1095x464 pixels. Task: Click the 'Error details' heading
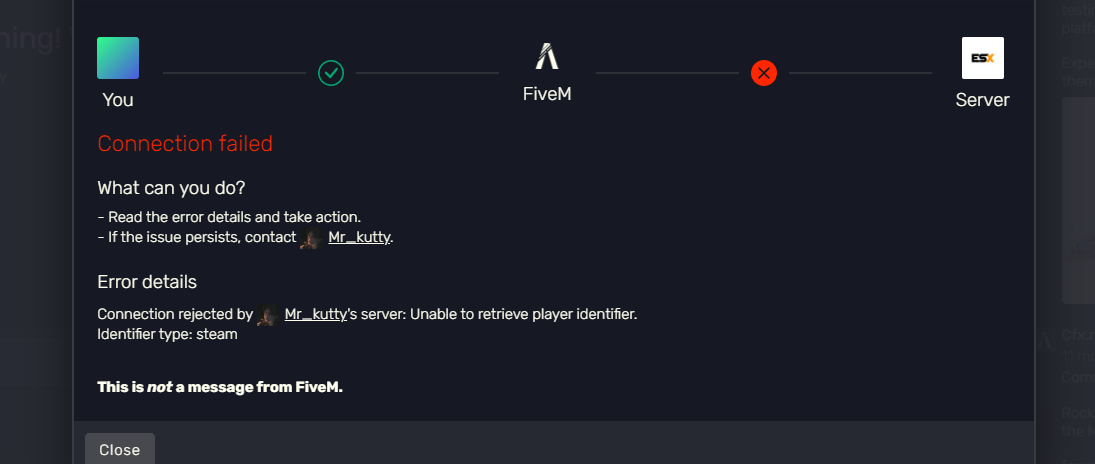(x=147, y=282)
